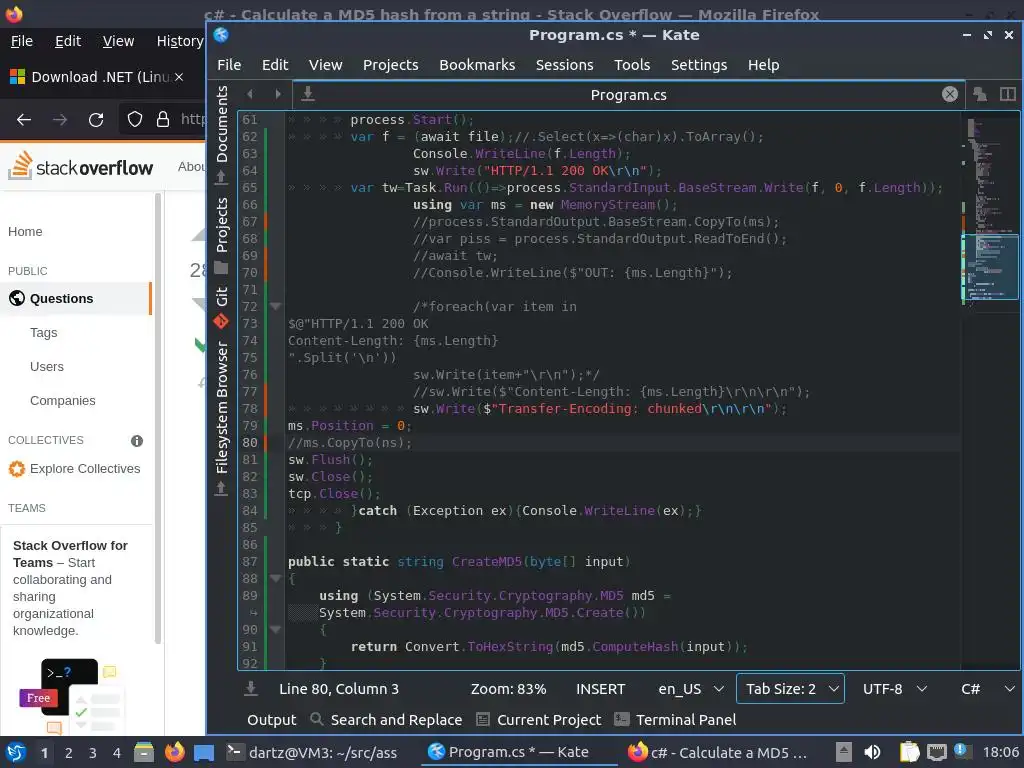This screenshot has width=1024, height=768.
Task: Open Companies in Stack Overflow sidebar
Action: pos(63,400)
